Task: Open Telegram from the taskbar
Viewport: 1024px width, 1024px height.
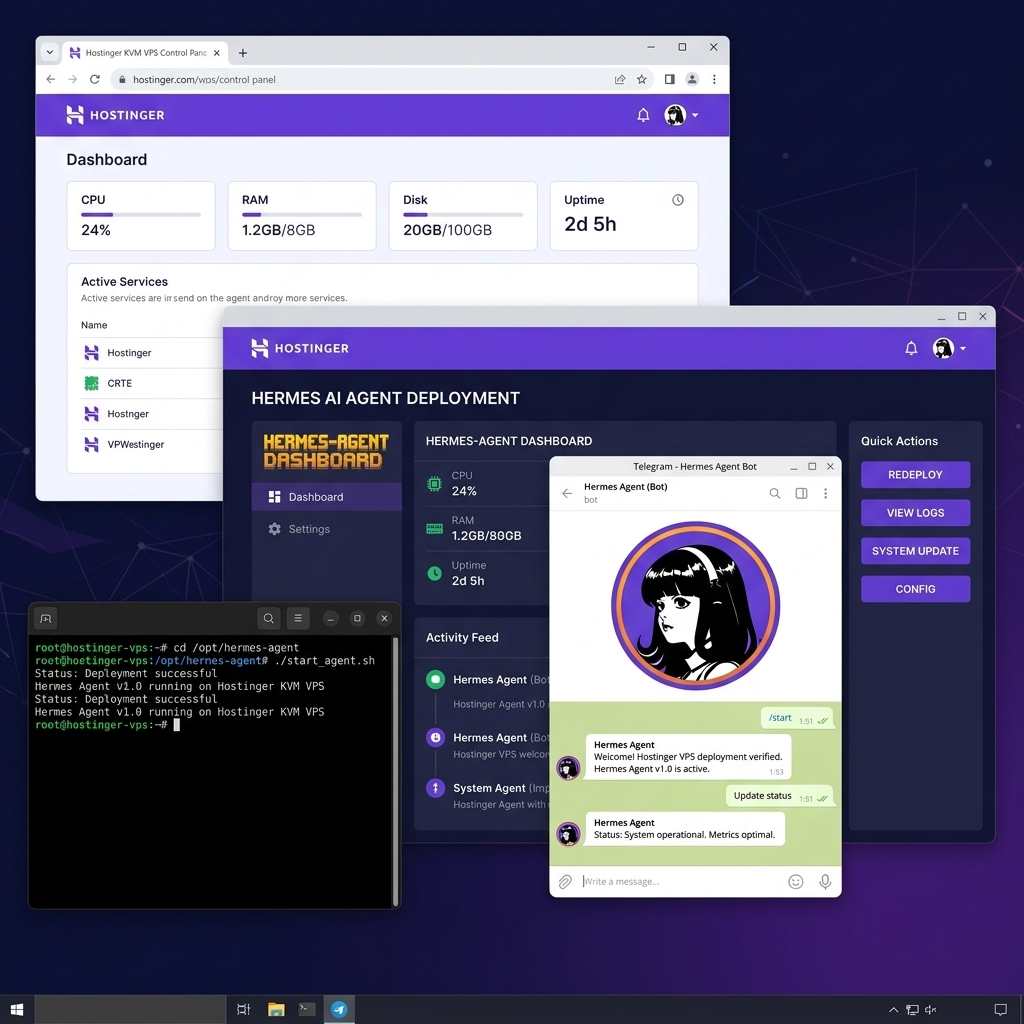Action: click(x=339, y=1010)
